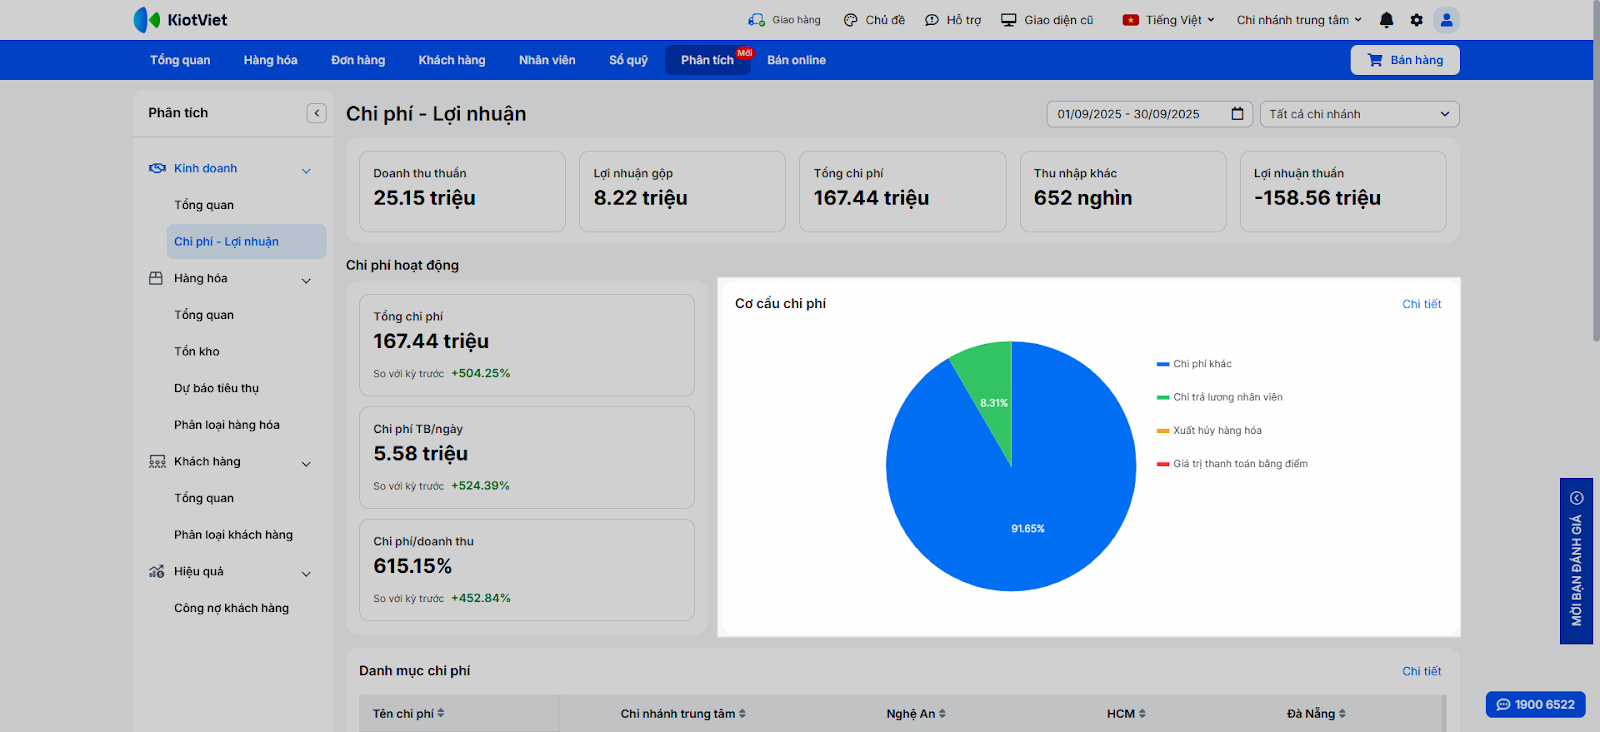Toggle Chi phí khác legend item
Viewport: 1600px width, 732px height.
coord(1201,364)
